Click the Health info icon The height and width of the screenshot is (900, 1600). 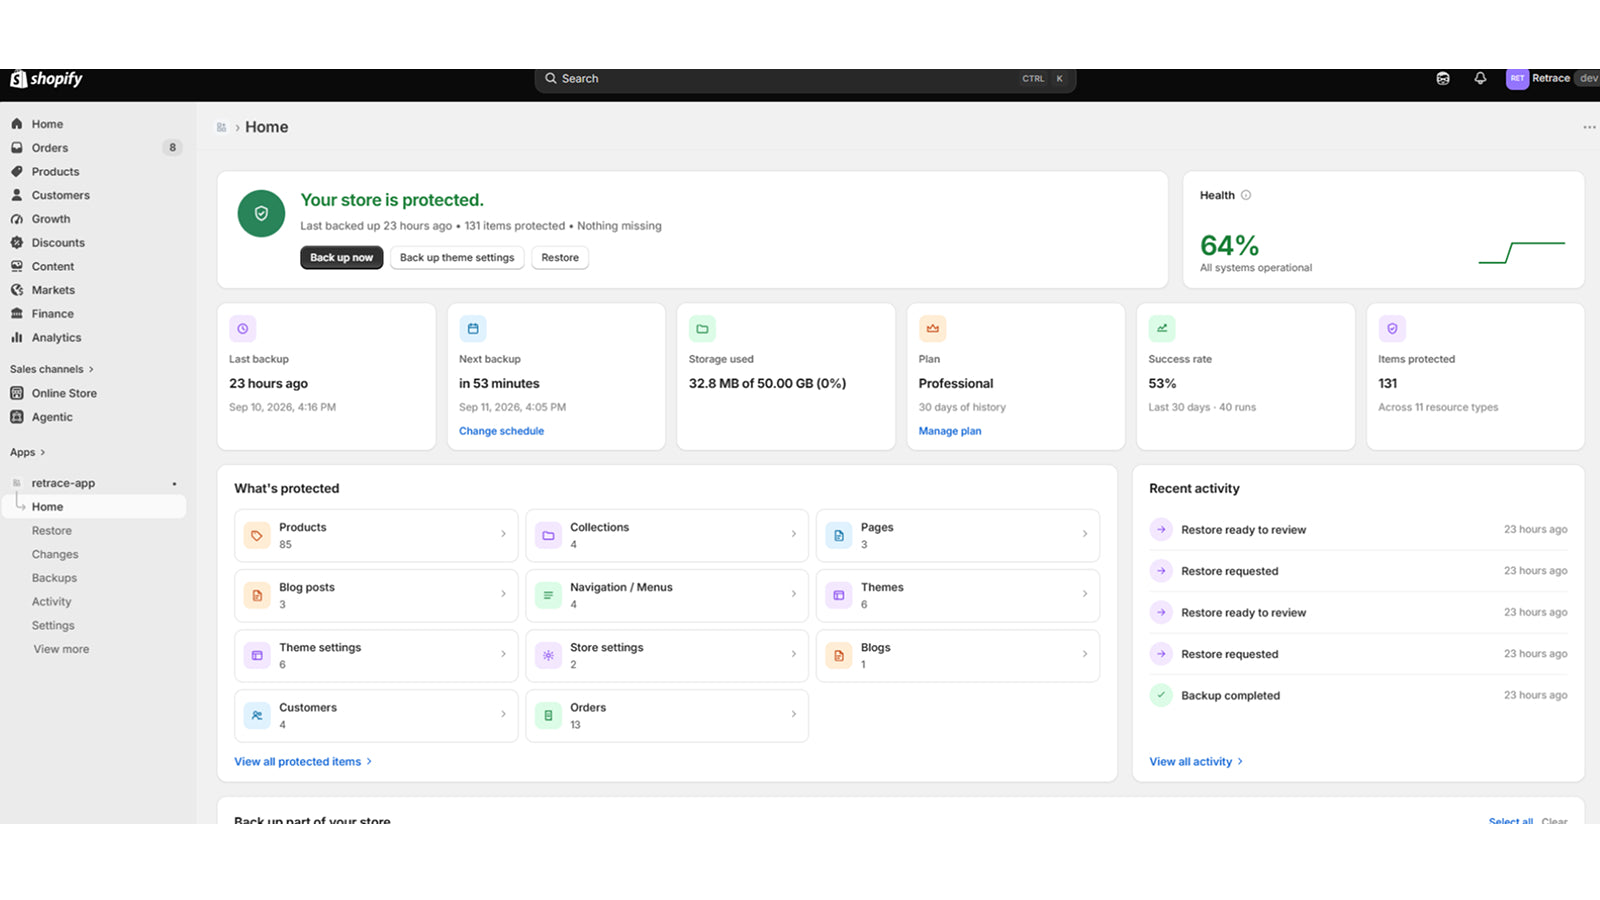[x=1246, y=195]
